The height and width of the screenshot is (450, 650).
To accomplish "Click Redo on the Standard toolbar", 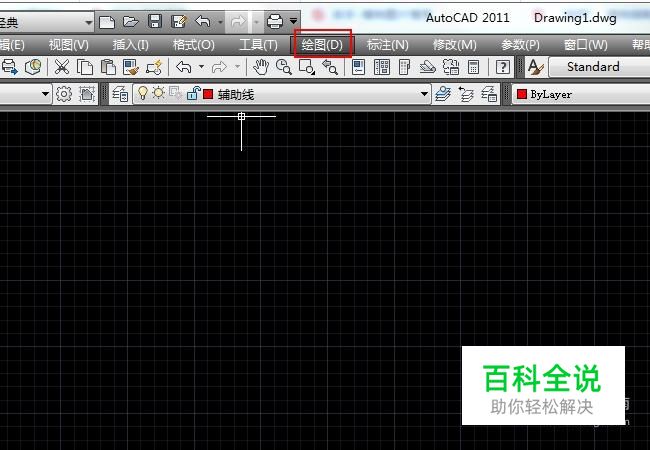I will (x=219, y=67).
